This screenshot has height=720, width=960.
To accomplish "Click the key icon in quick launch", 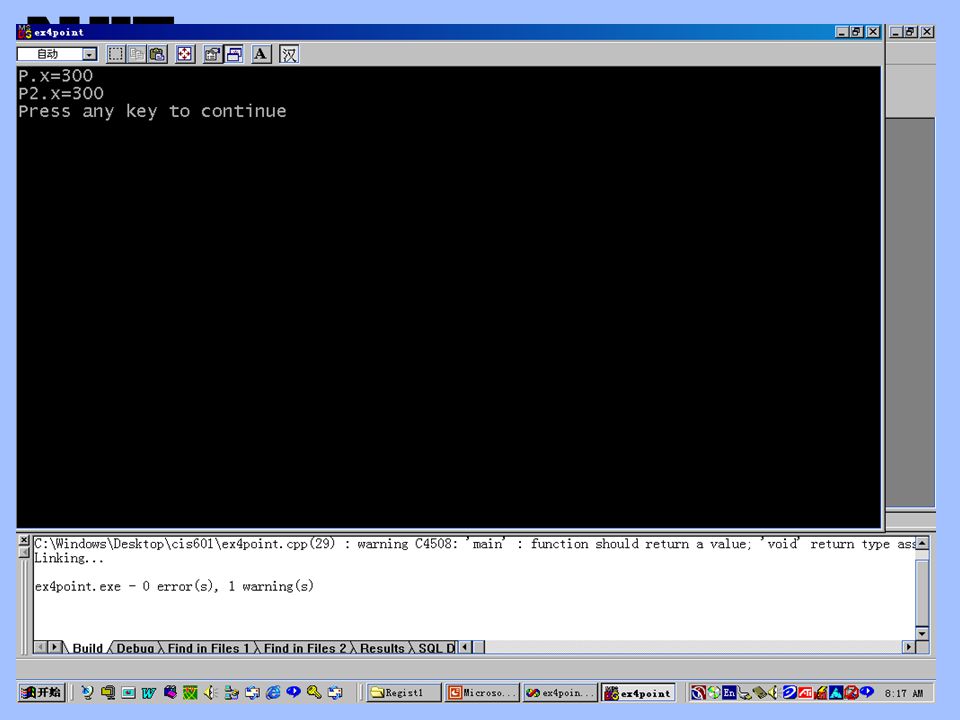I will pos(314,692).
